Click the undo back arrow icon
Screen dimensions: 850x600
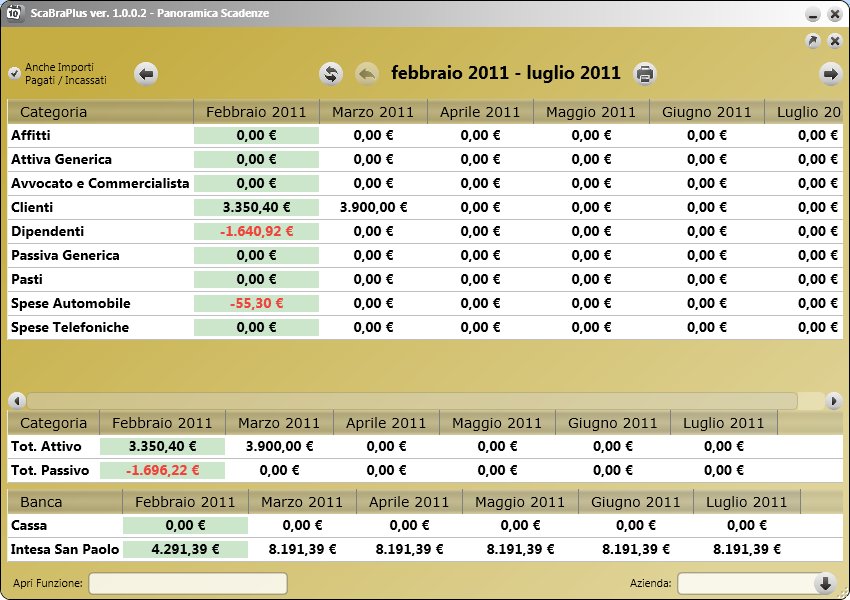click(367, 74)
